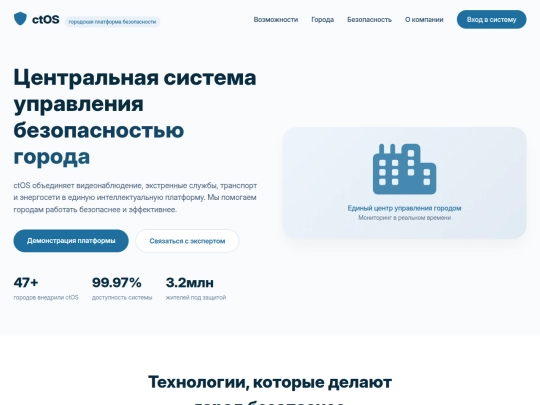
Task: Click the 3.2млн statistic value
Action: pyautogui.click(x=189, y=282)
